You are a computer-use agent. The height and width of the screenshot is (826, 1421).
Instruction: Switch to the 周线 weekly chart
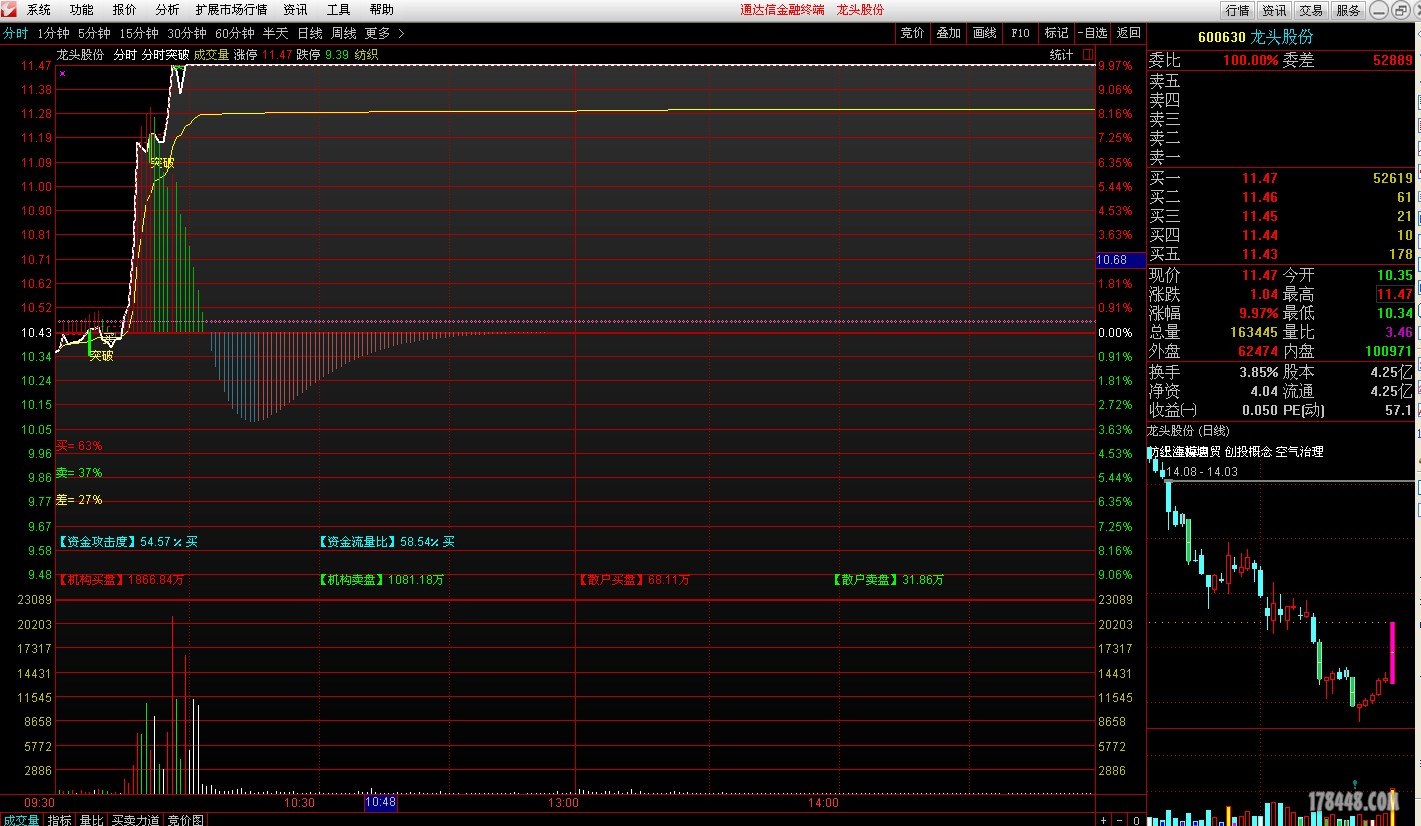(343, 33)
